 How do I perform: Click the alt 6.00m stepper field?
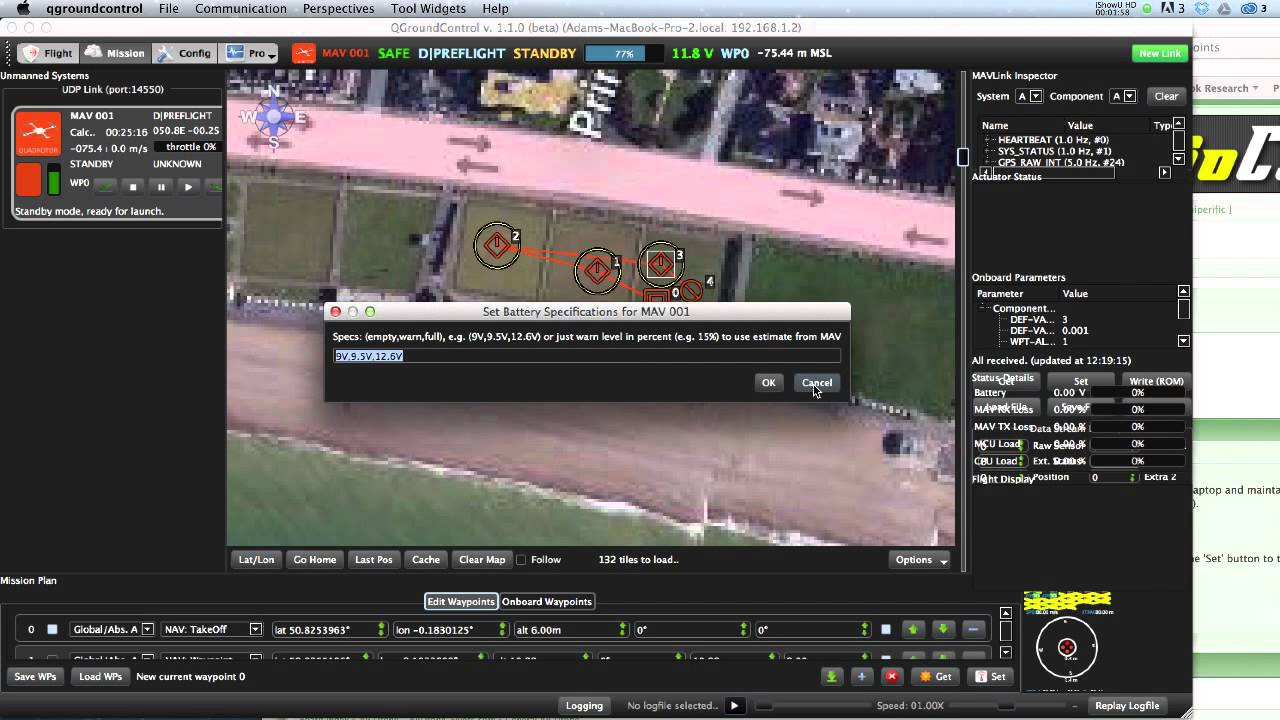click(570, 630)
